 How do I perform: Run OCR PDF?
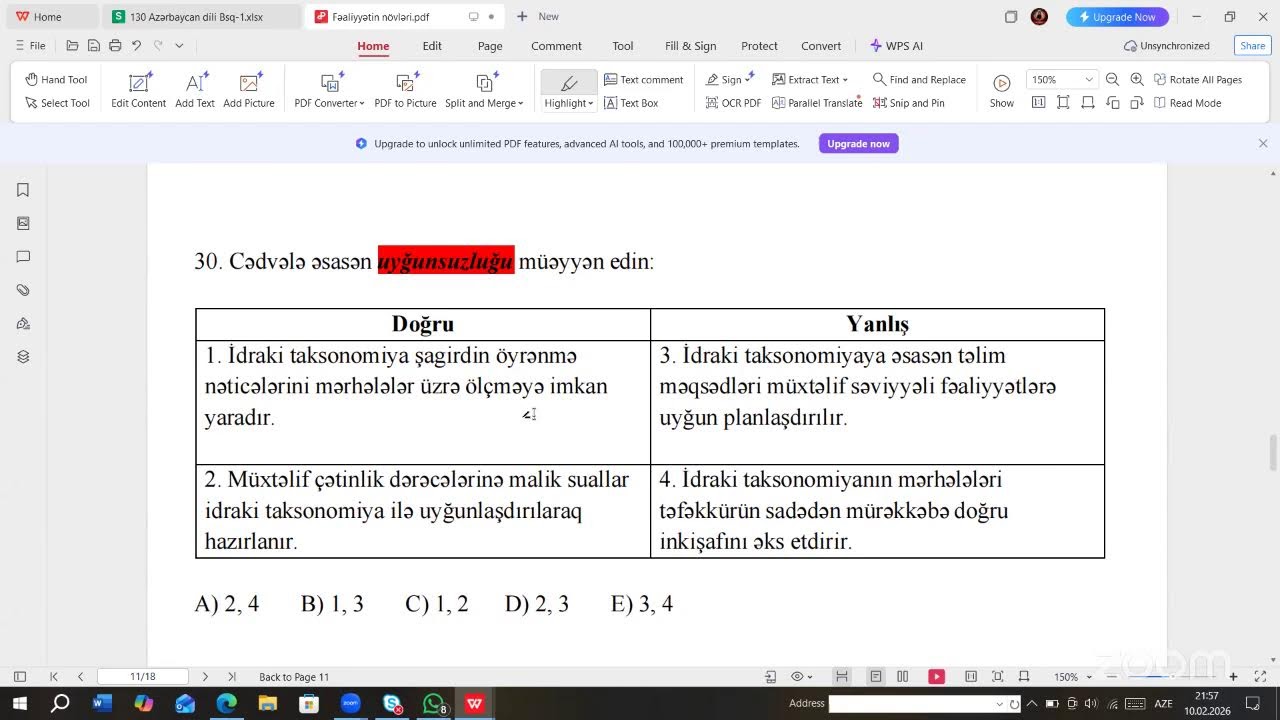click(733, 103)
